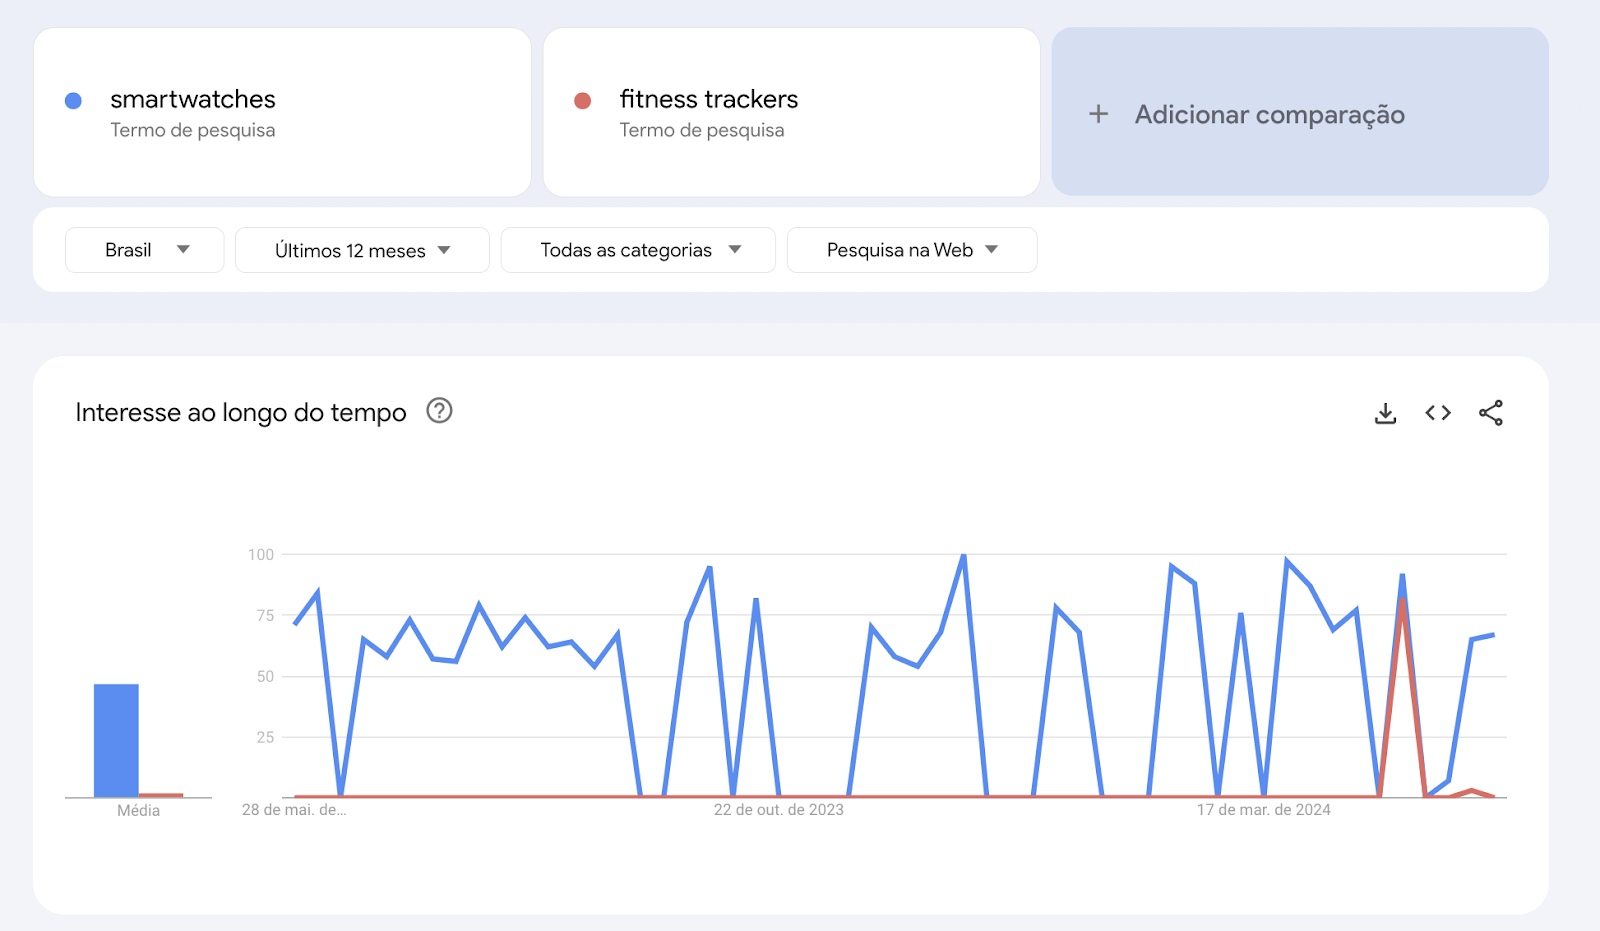Edit the fitness trackers search term
The height and width of the screenshot is (931, 1600).
[x=709, y=99]
